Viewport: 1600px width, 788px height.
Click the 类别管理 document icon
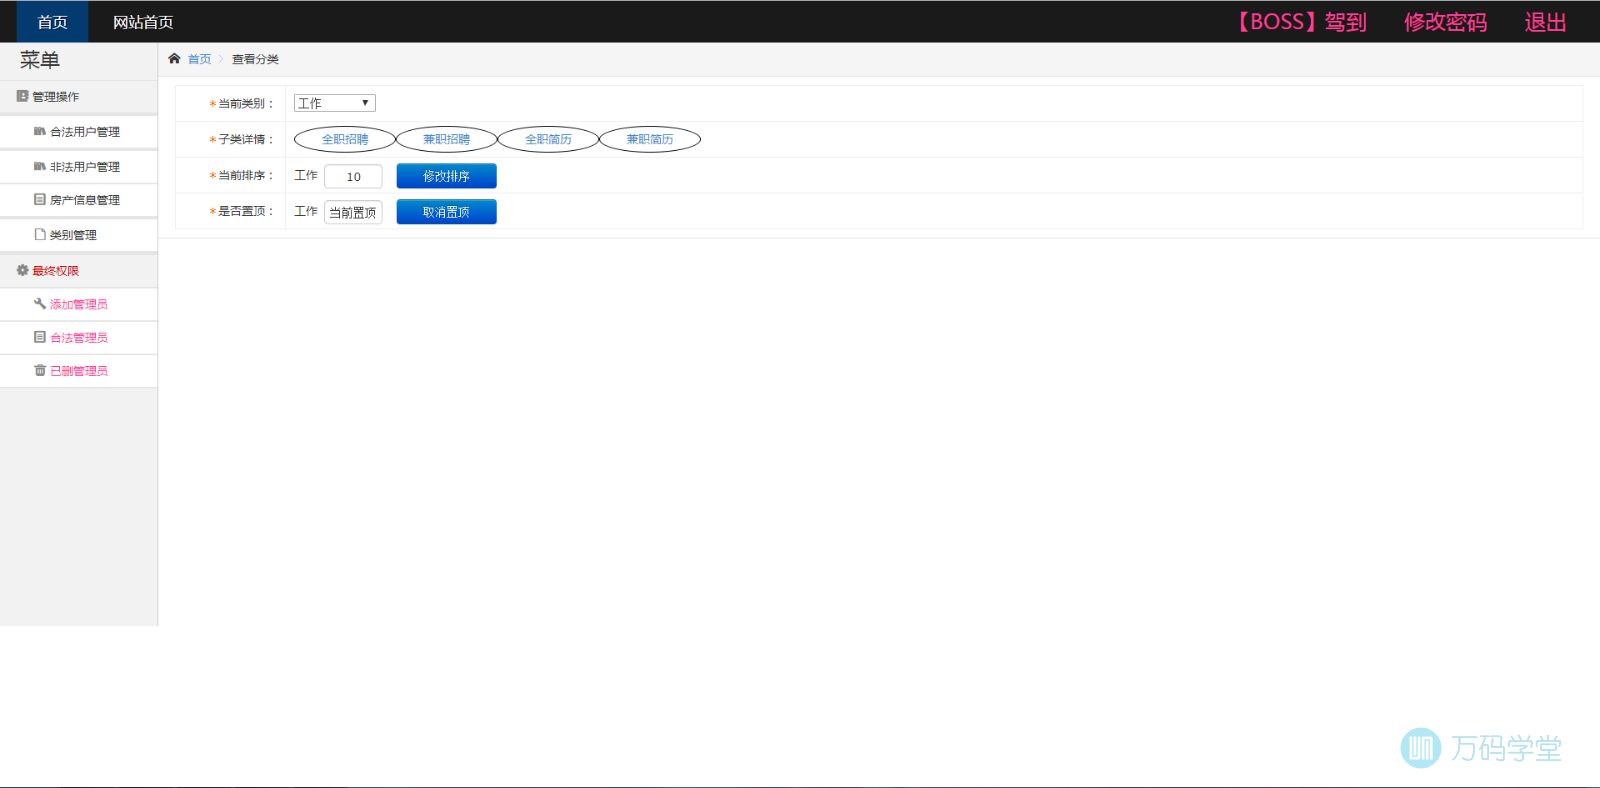click(x=40, y=235)
